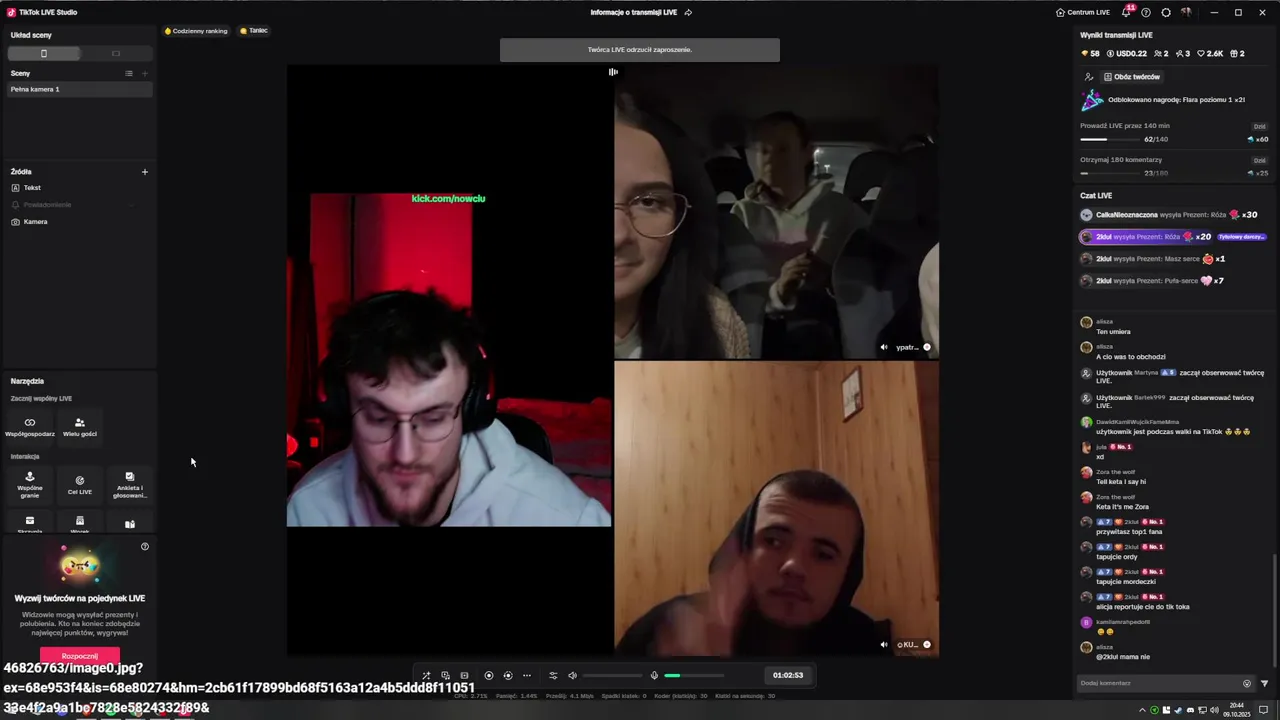Expand the Powiadomienie source chevron

[131, 205]
